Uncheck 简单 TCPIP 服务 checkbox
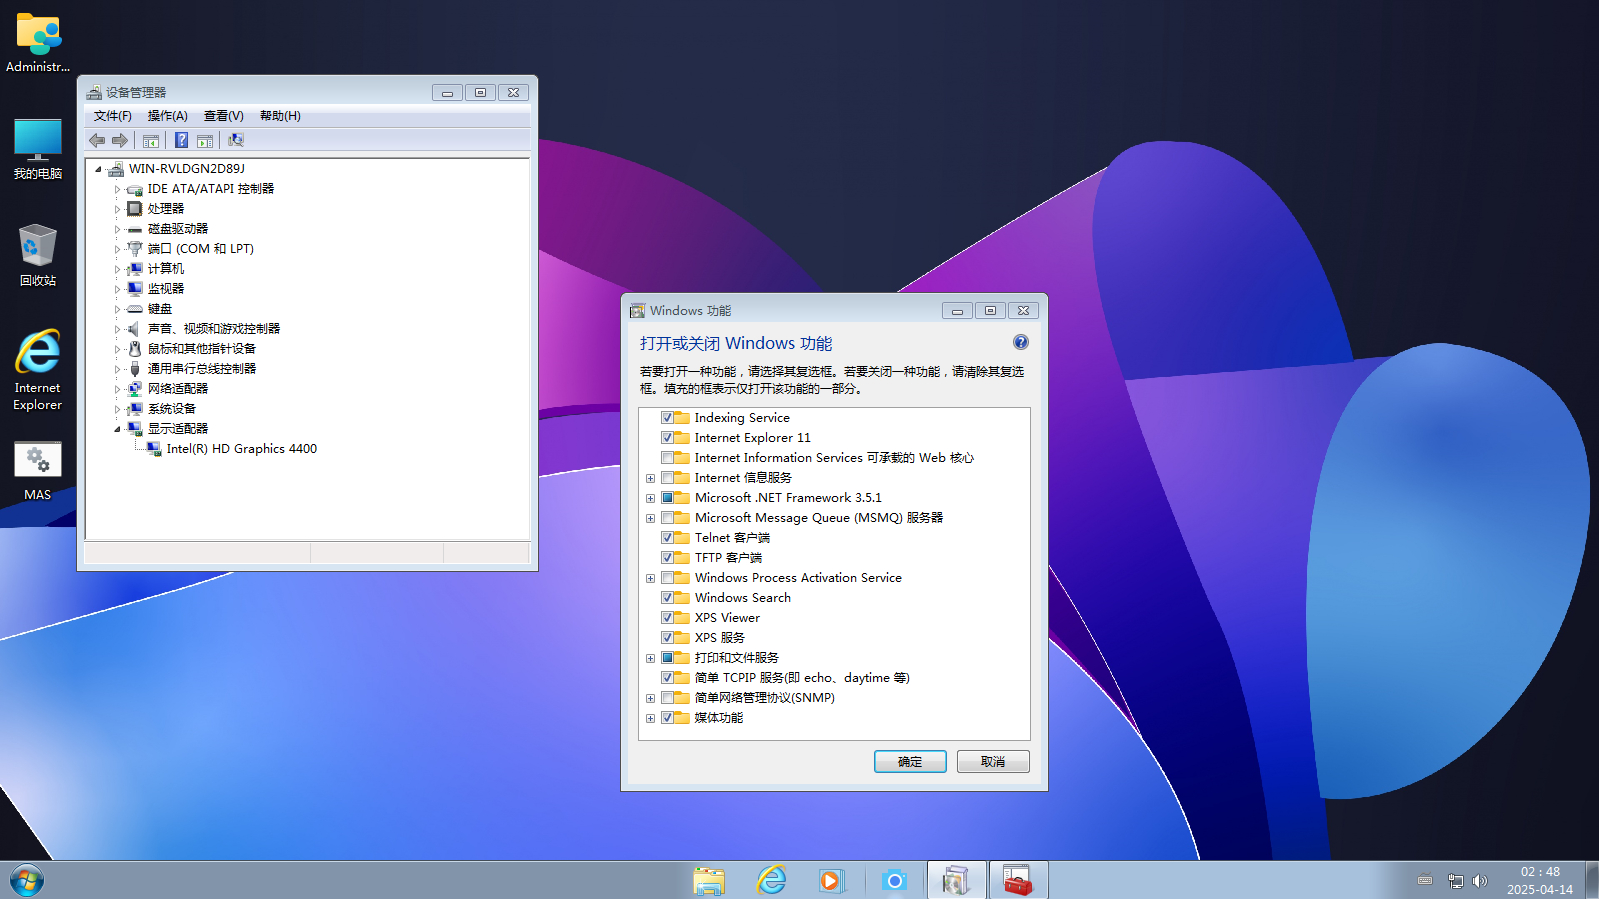This screenshot has height=899, width=1599. 667,678
